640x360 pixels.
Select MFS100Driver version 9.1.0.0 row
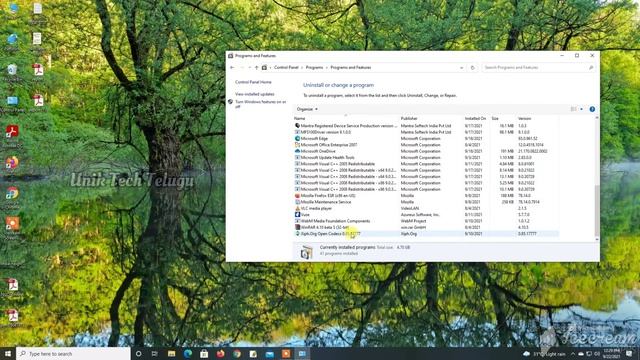pos(426,132)
